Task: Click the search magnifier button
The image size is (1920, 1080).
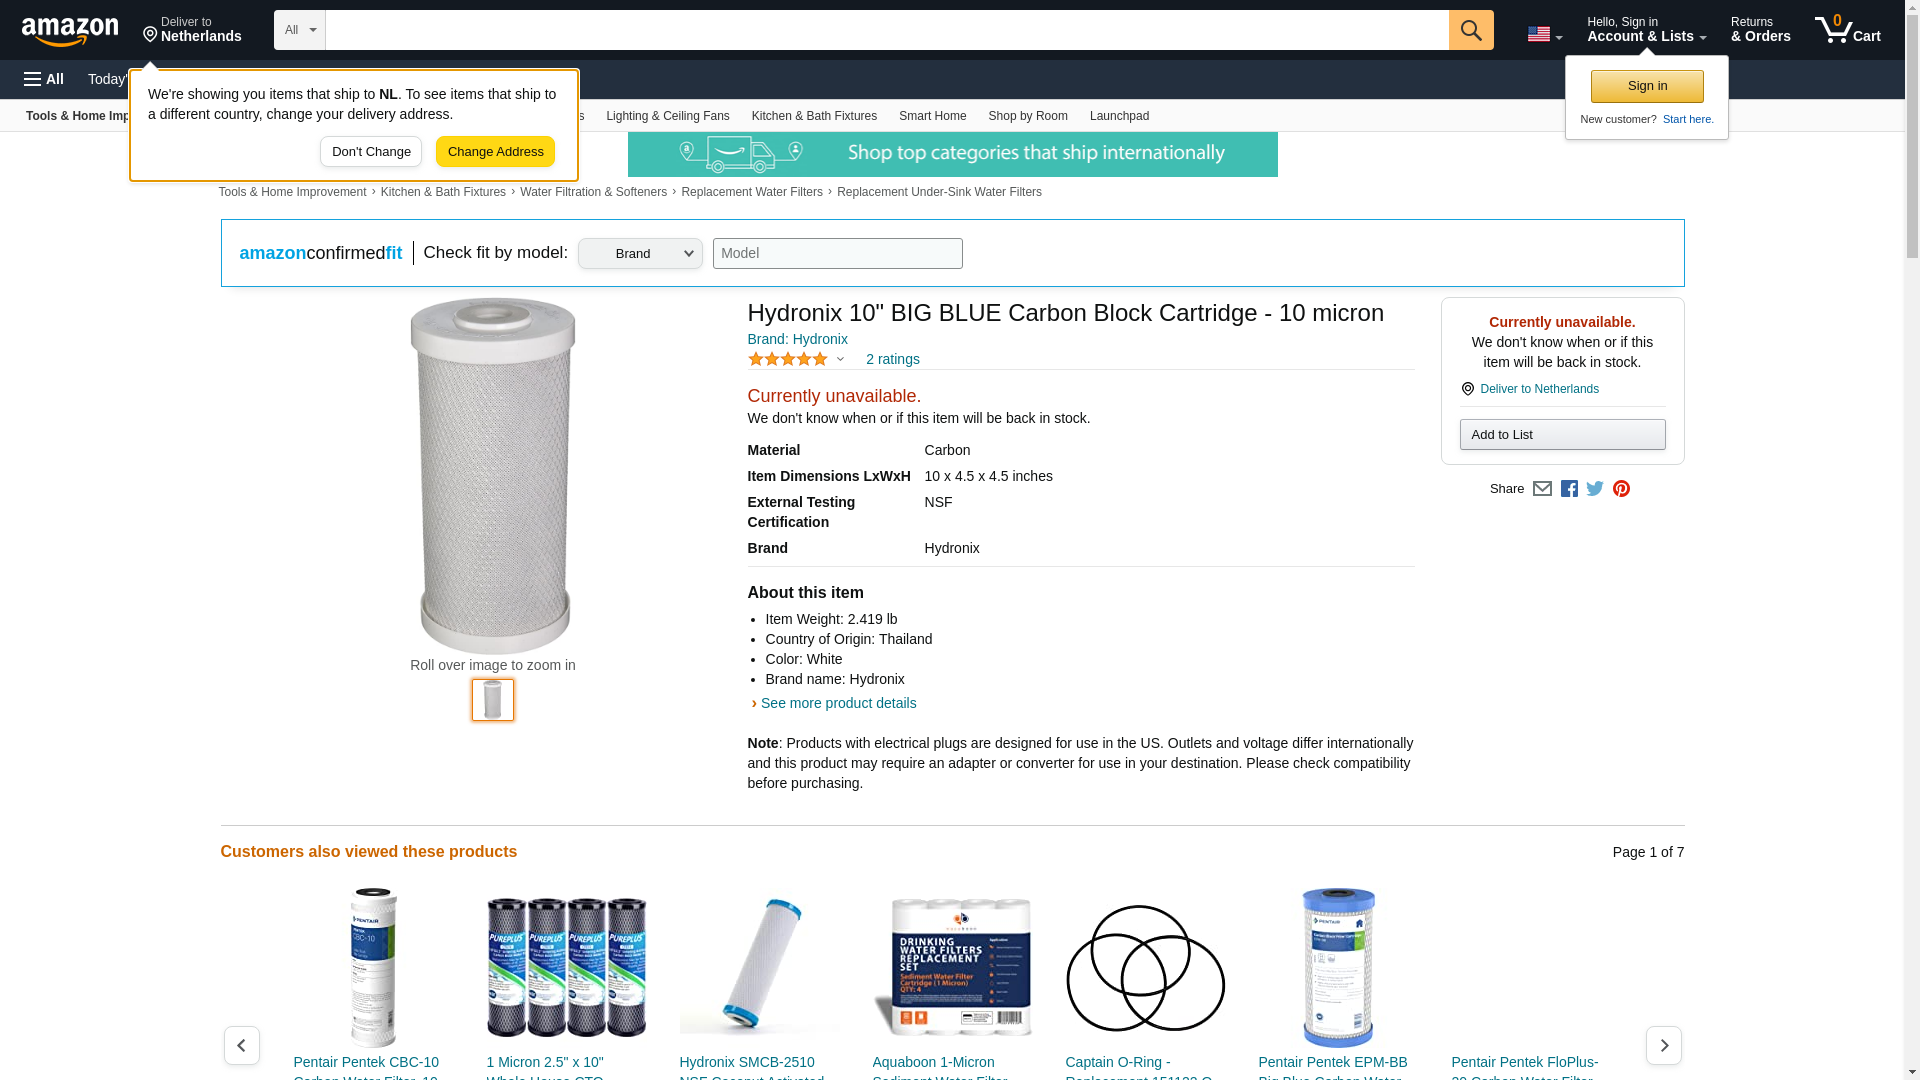Action: 1471,30
